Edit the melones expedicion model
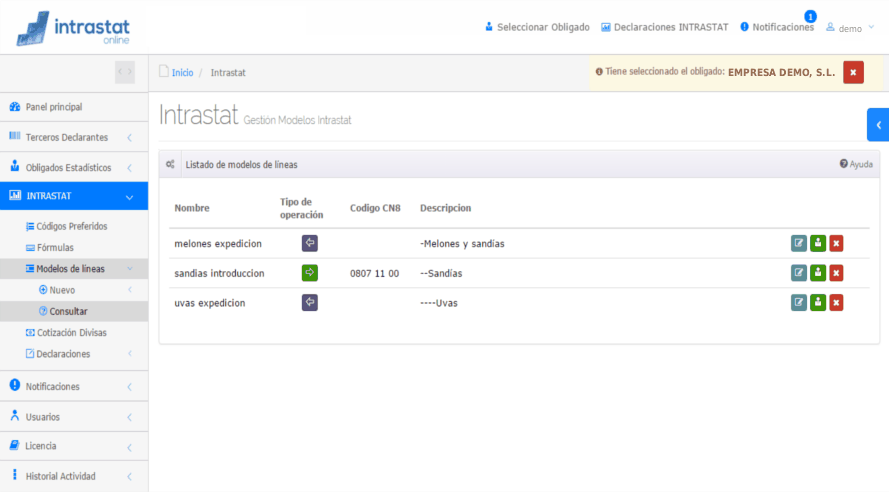889x492 pixels. click(798, 243)
